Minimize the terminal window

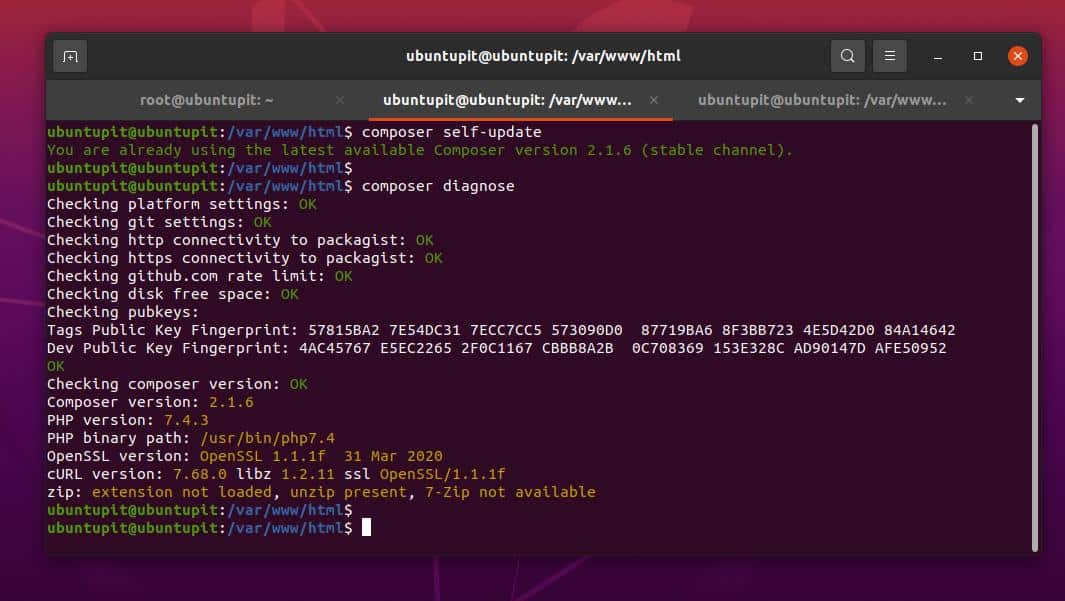point(937,56)
